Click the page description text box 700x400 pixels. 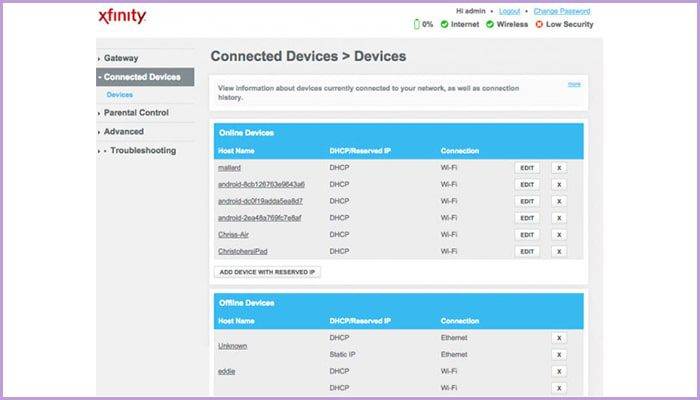pos(399,93)
